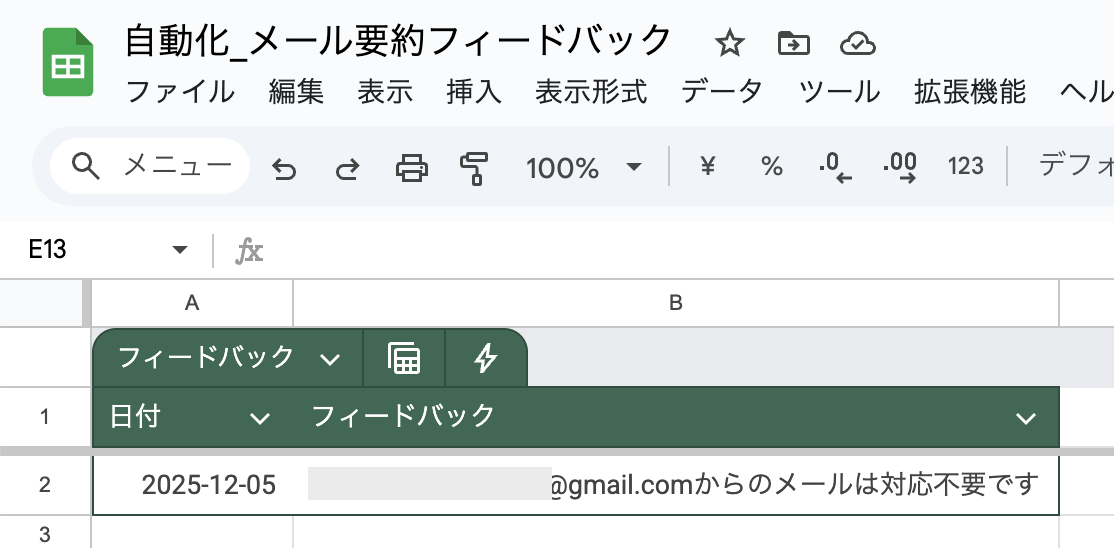Click the table lightning bolt icon

pos(485,358)
